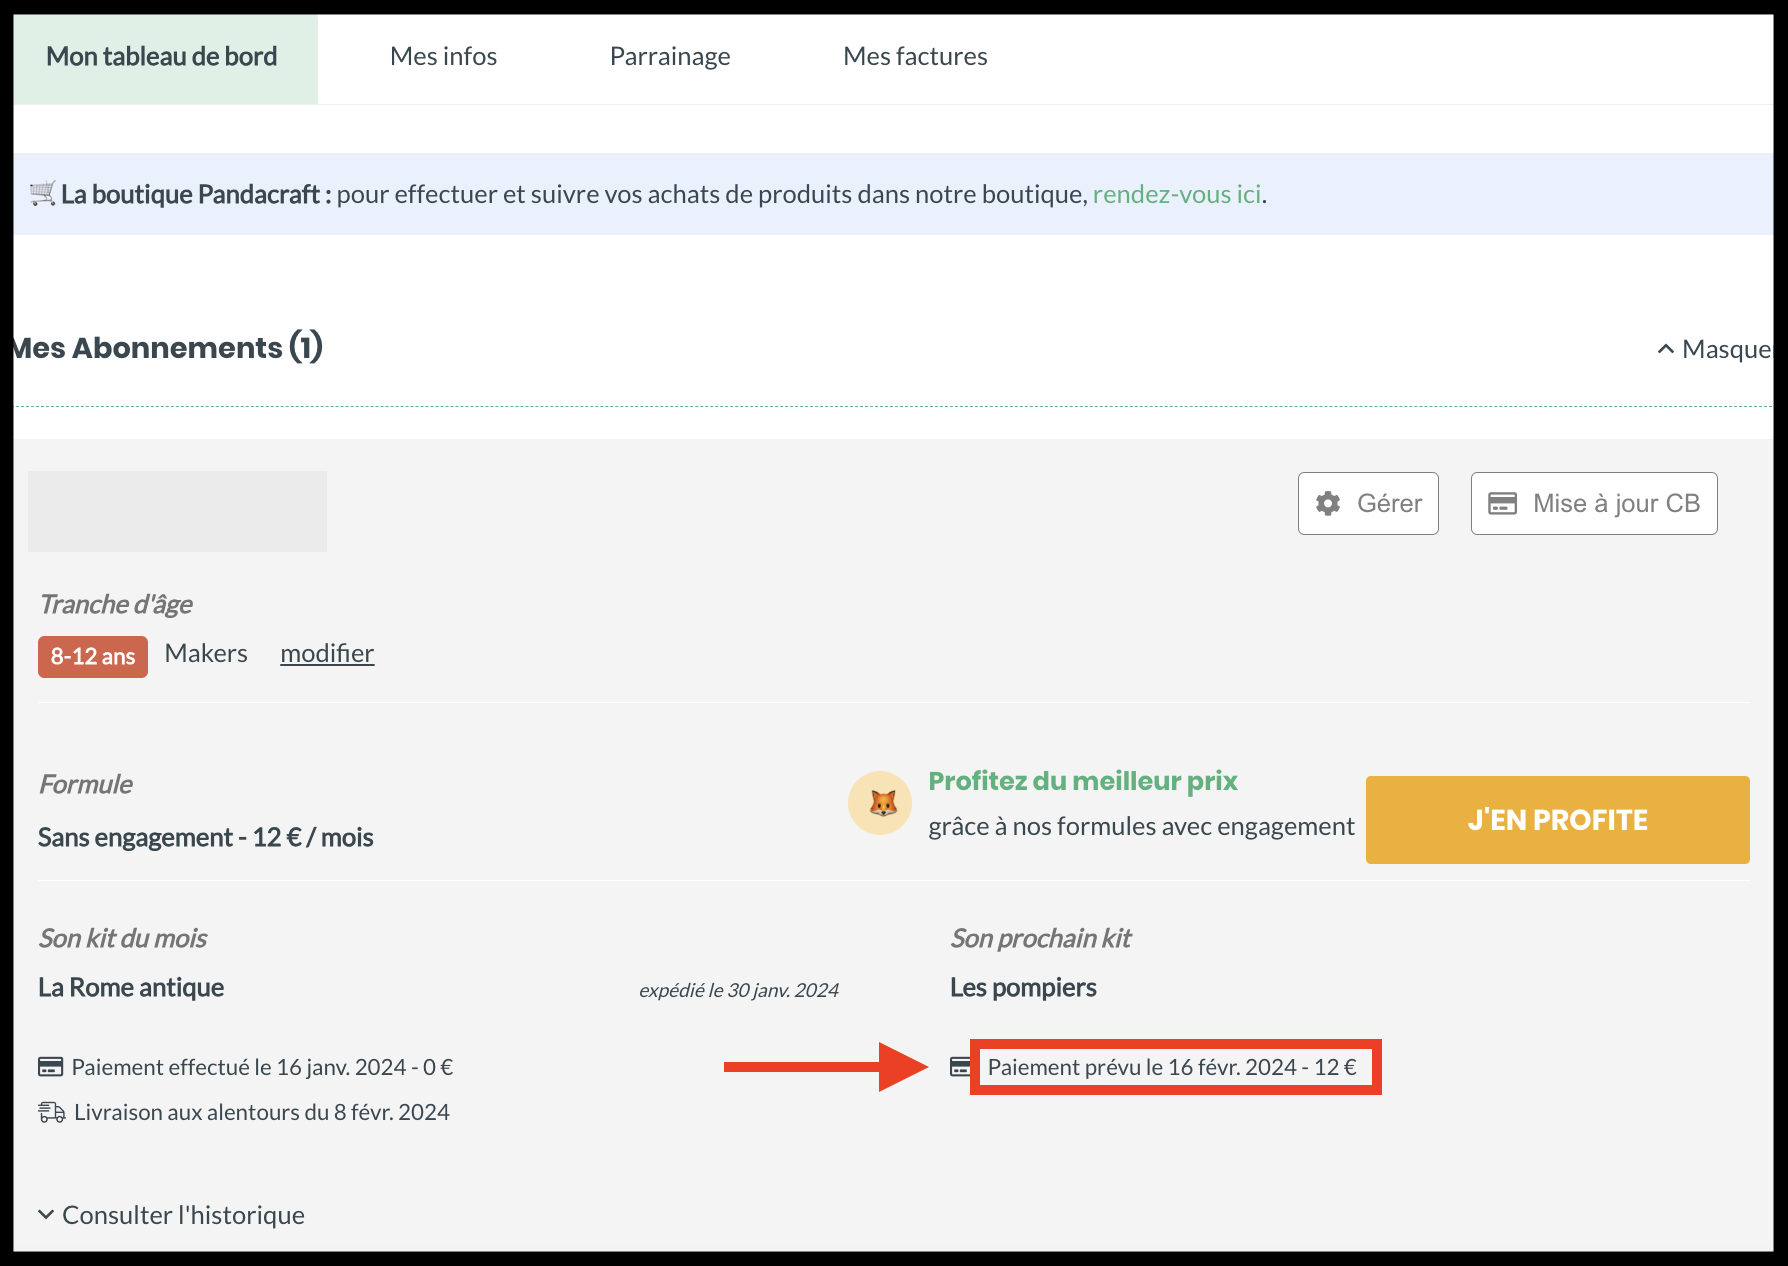Click the greyed placeholder subscriber name box
Viewport: 1788px width, 1266px height.
[x=177, y=511]
